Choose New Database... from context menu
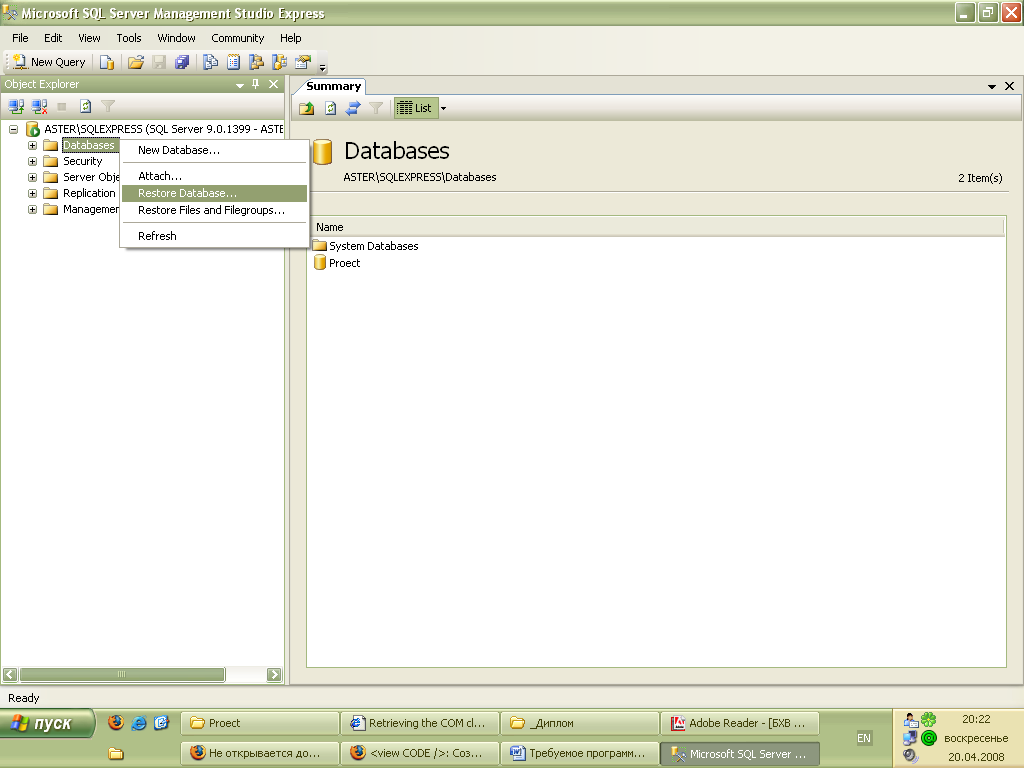Screen dimensions: 1024x768 click(214, 150)
